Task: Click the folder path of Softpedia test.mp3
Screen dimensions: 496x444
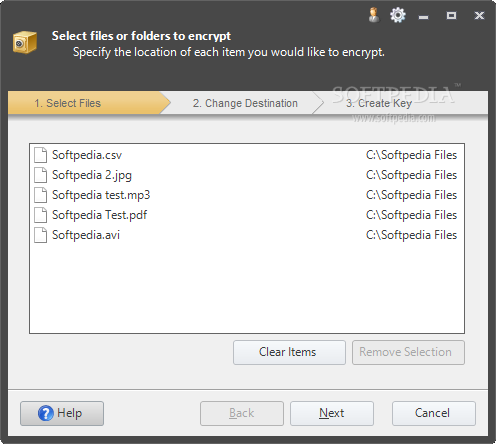Action: pos(411,195)
